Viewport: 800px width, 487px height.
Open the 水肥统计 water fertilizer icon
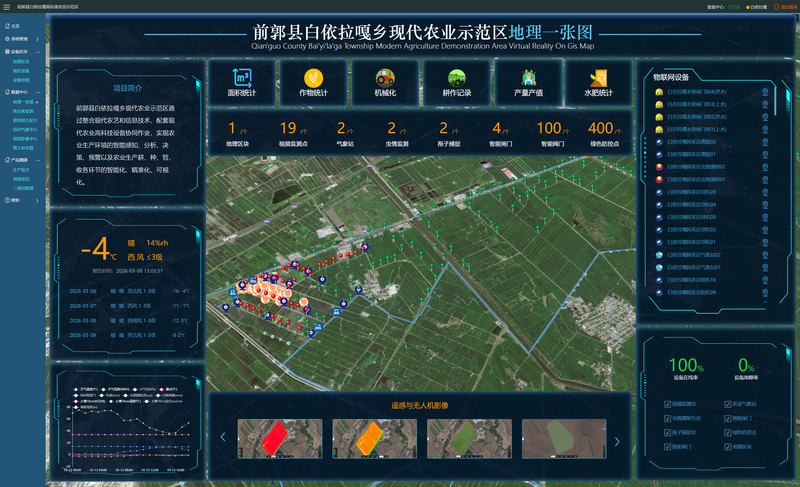pos(598,78)
